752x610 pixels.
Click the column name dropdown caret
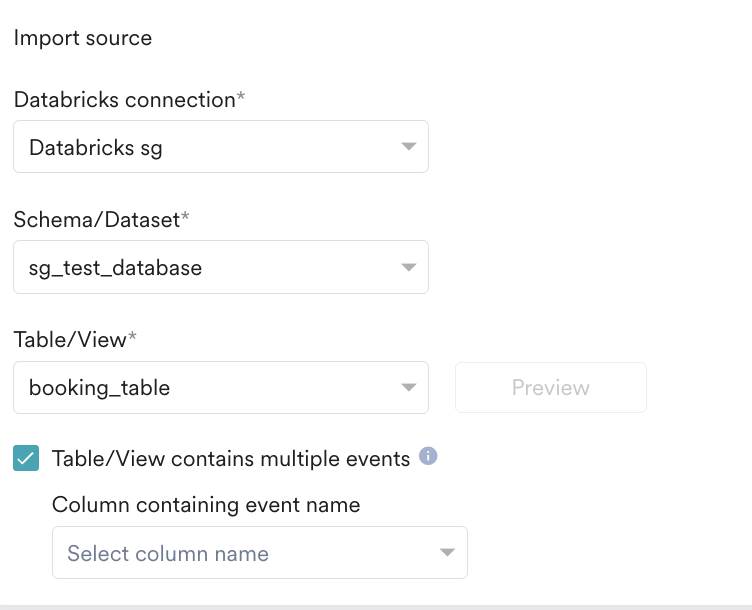pyautogui.click(x=446, y=553)
